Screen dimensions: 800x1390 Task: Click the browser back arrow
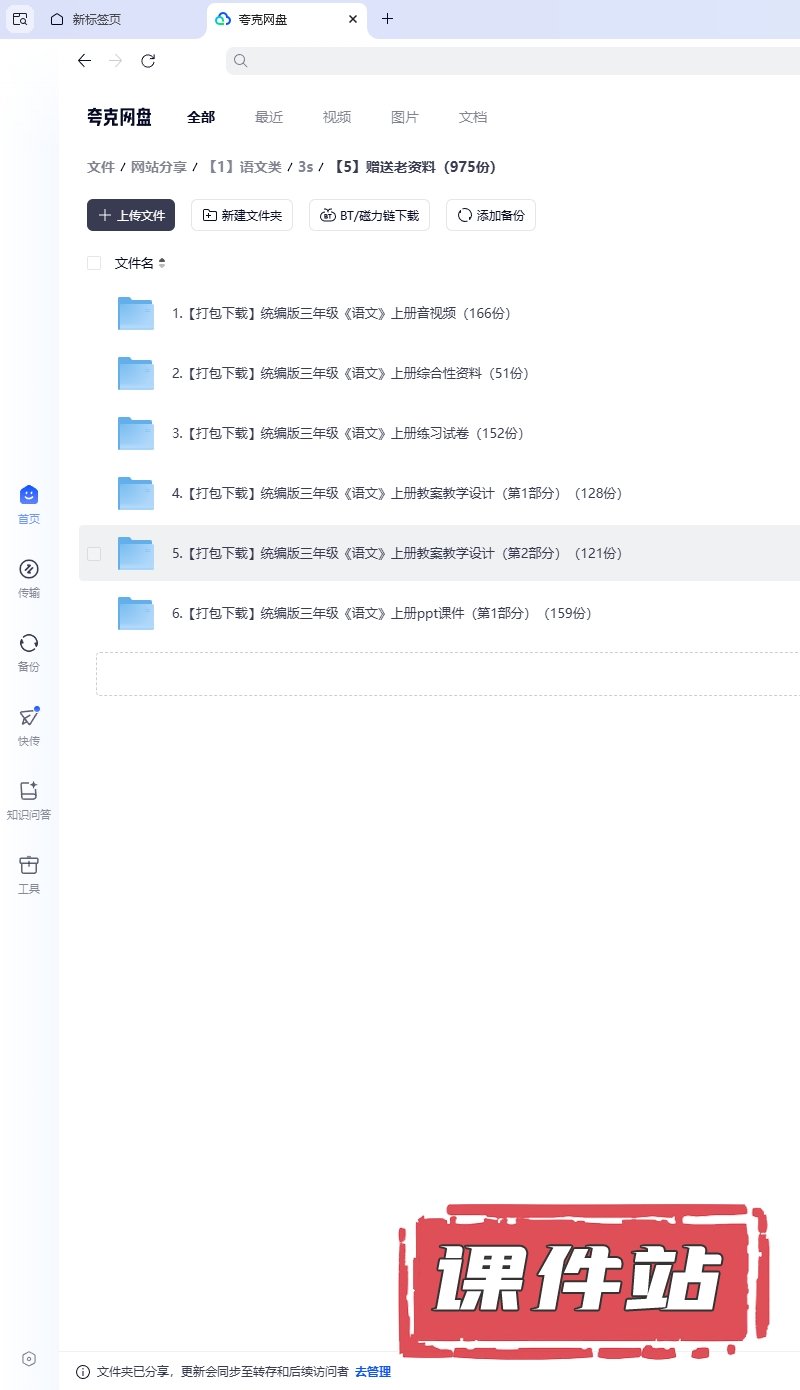pyautogui.click(x=84, y=61)
